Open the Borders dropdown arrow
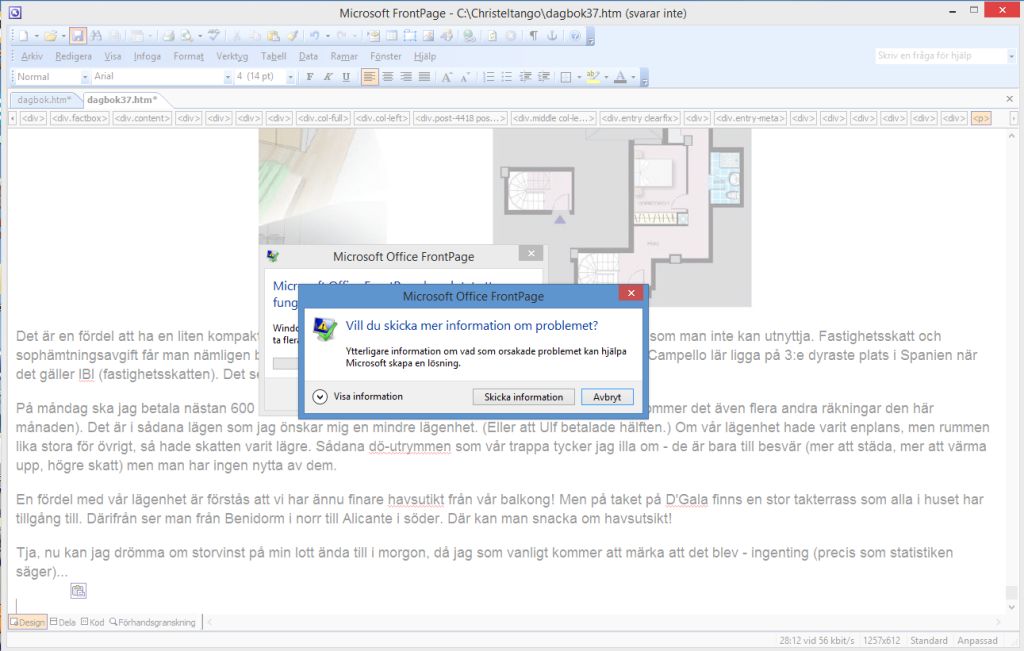This screenshot has height=651, width=1024. pyautogui.click(x=579, y=77)
